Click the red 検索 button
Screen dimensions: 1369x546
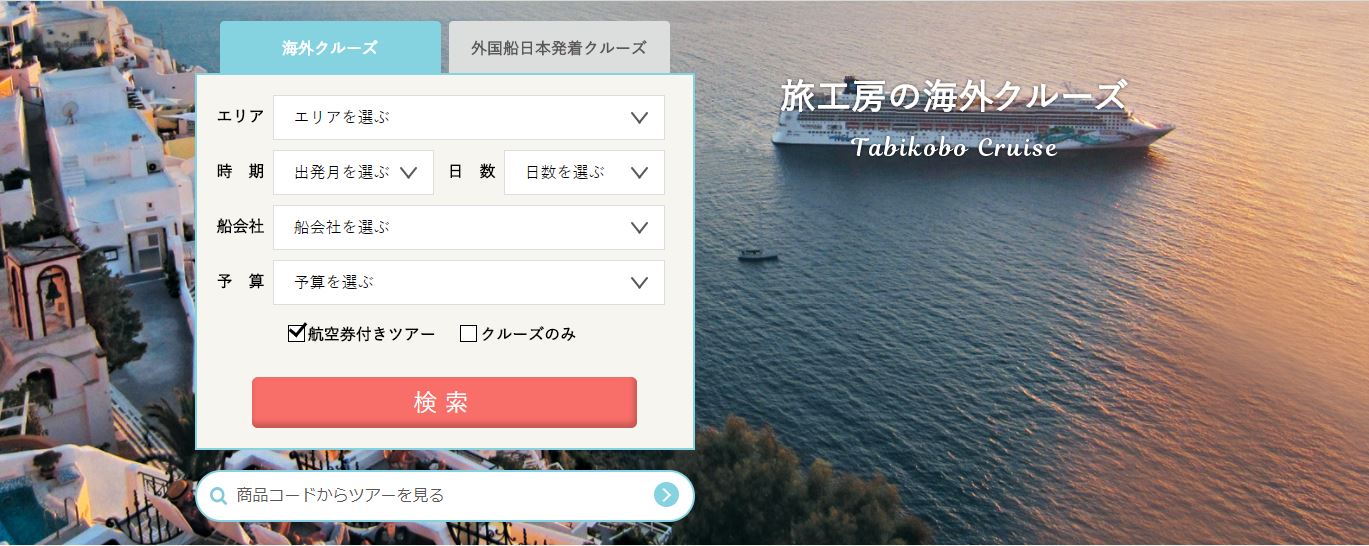pos(444,402)
